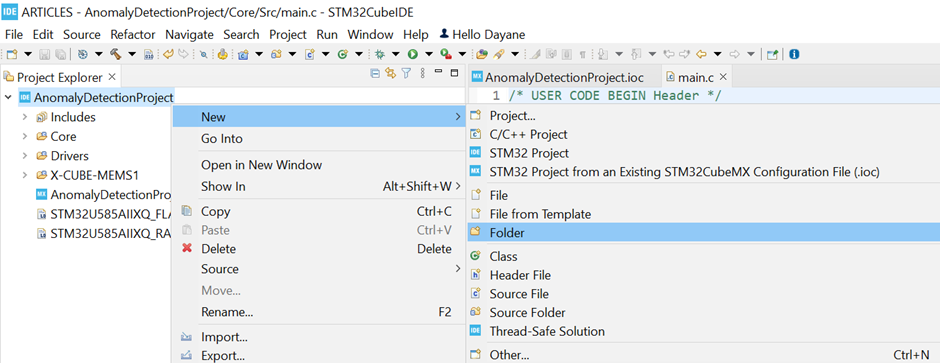This screenshot has height=363, width=940.
Task: Open the Window menu
Action: pos(370,34)
